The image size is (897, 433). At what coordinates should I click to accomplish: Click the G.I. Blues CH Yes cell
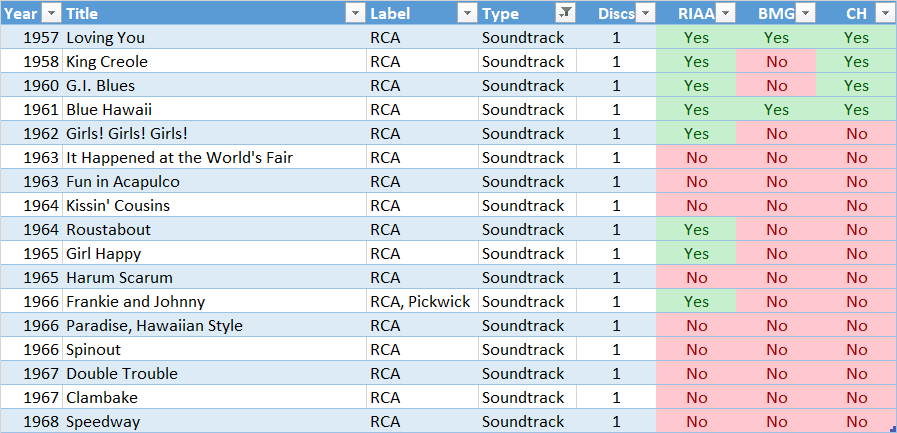coord(856,85)
